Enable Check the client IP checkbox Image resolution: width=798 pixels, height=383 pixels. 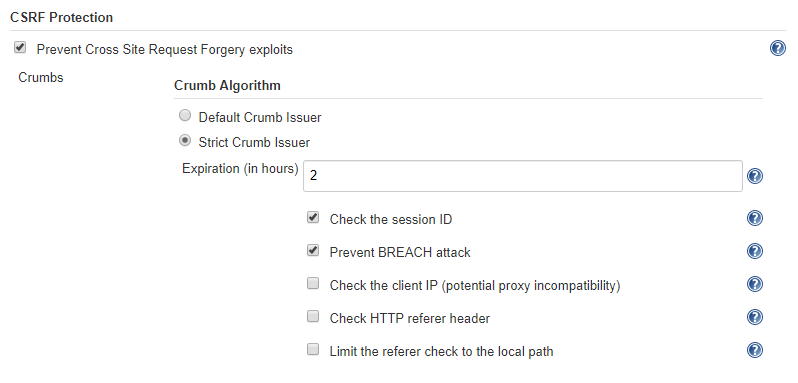(313, 284)
